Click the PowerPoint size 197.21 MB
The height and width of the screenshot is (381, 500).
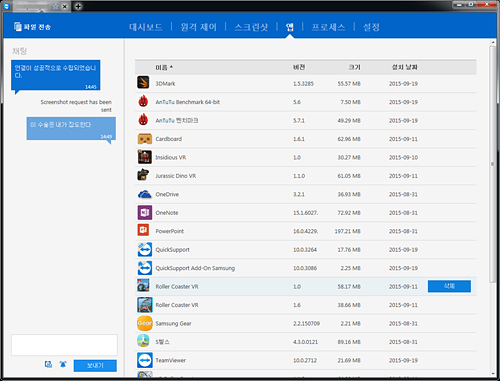pos(347,231)
